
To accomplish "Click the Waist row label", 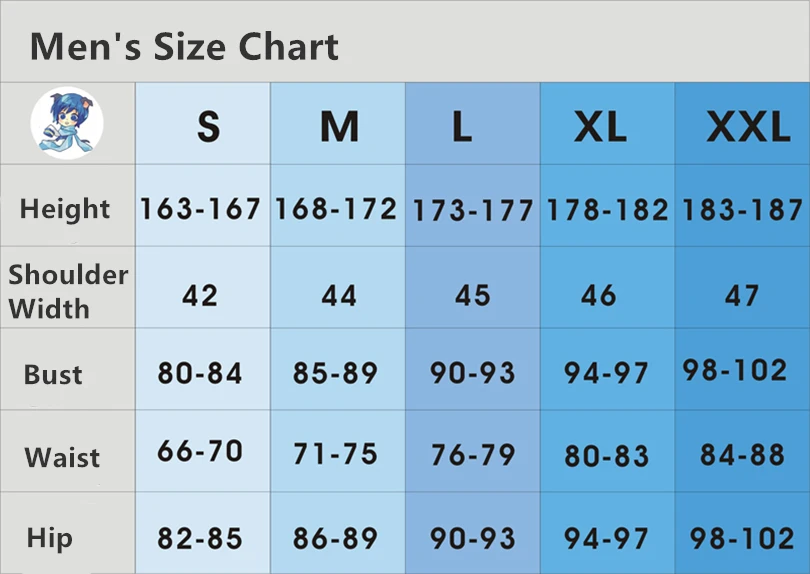I will (62, 457).
